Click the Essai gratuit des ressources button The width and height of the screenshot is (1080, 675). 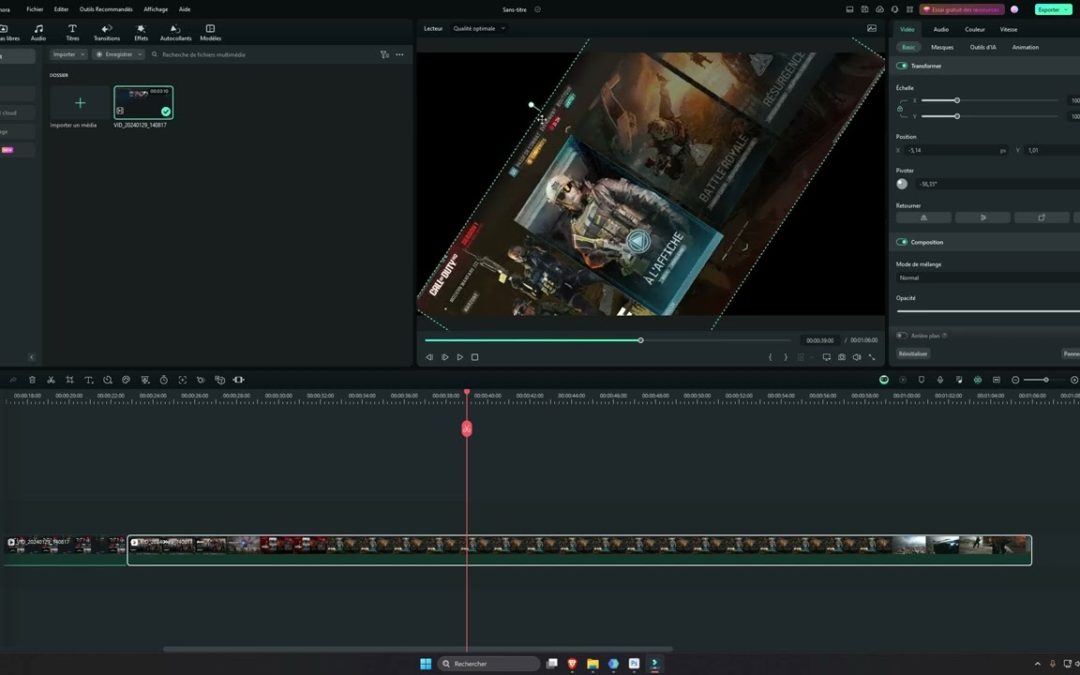[962, 10]
